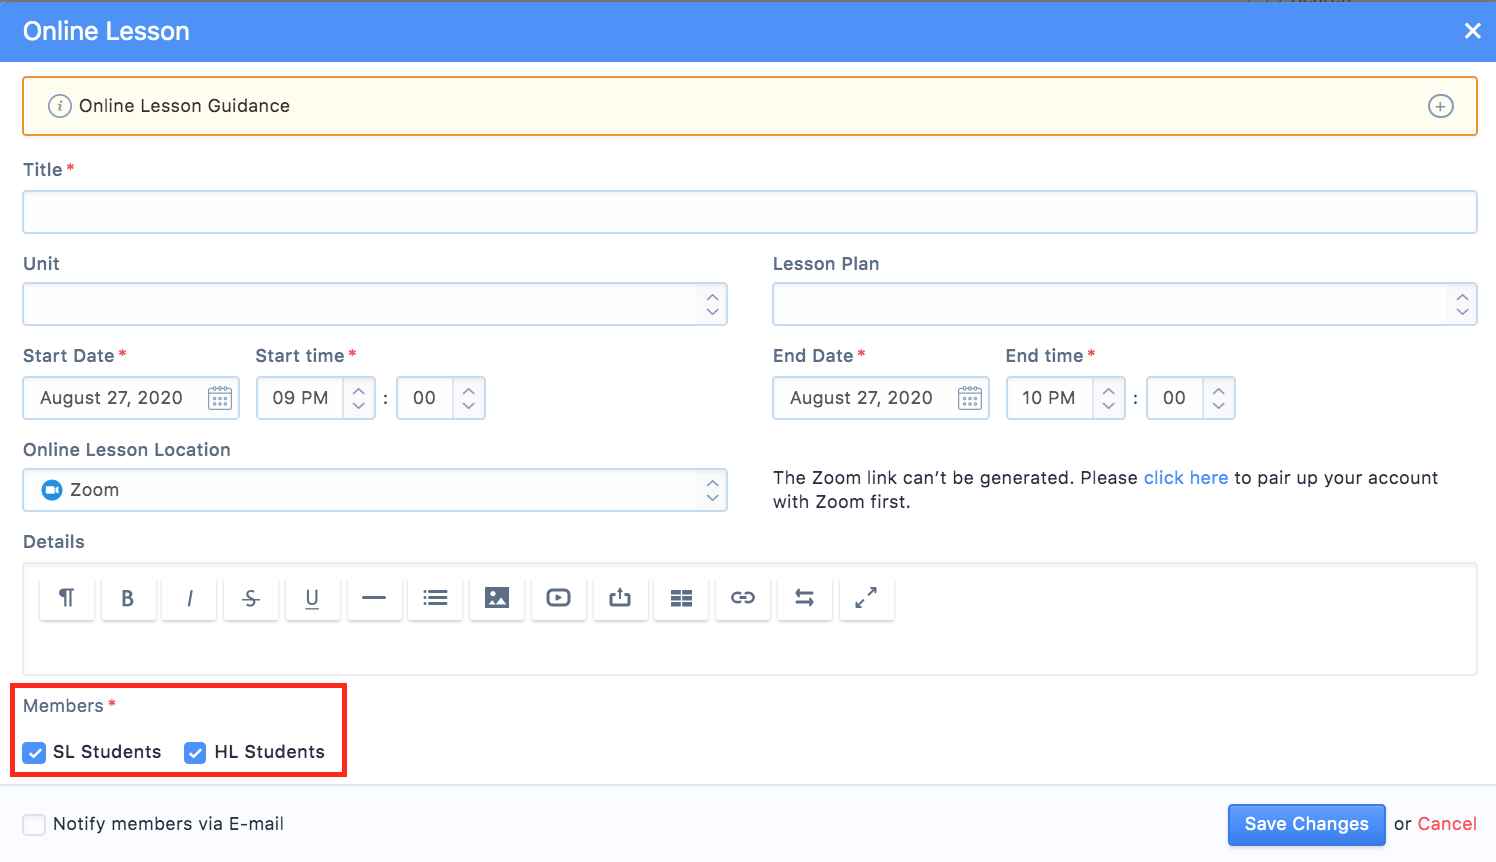
Task: Insert an image using the picture icon
Action: click(x=497, y=598)
